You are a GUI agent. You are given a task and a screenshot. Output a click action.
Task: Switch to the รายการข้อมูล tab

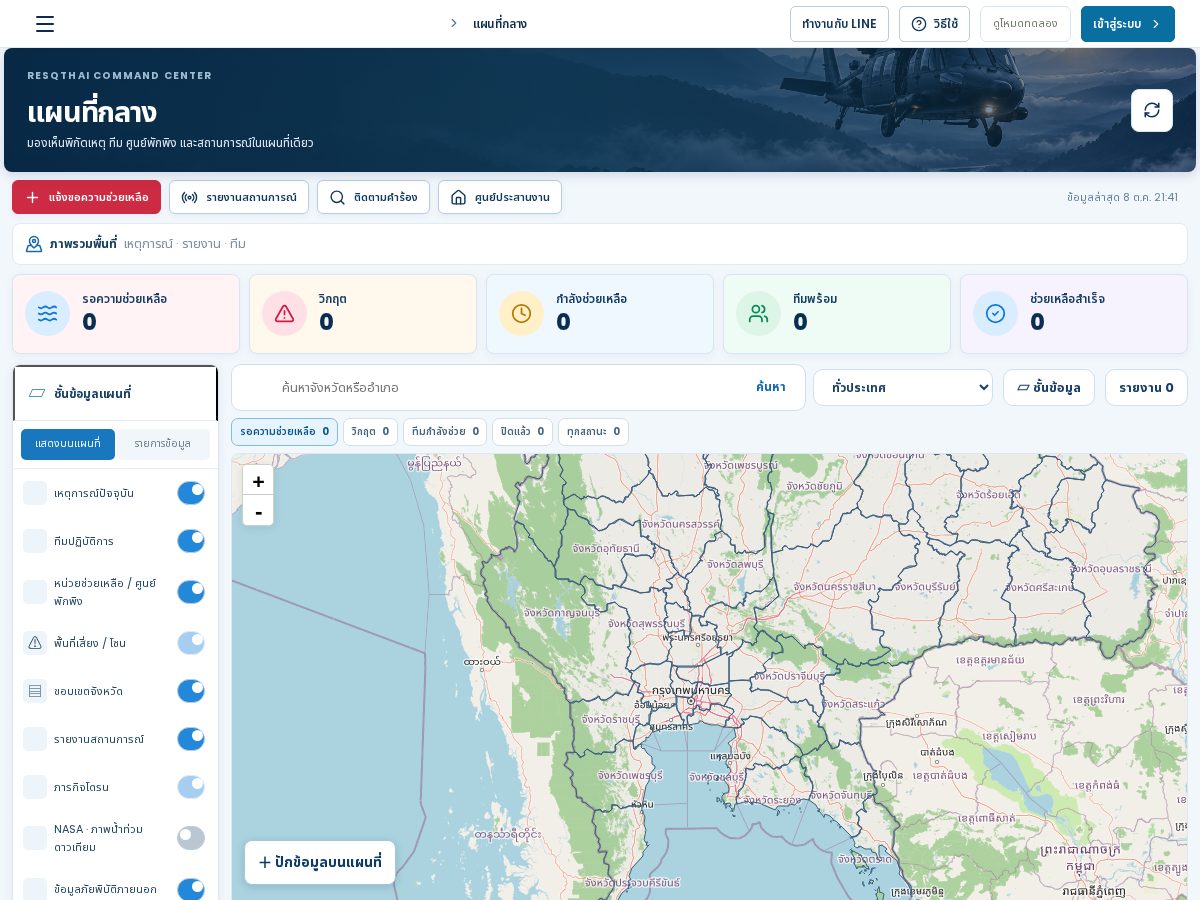[x=163, y=444]
